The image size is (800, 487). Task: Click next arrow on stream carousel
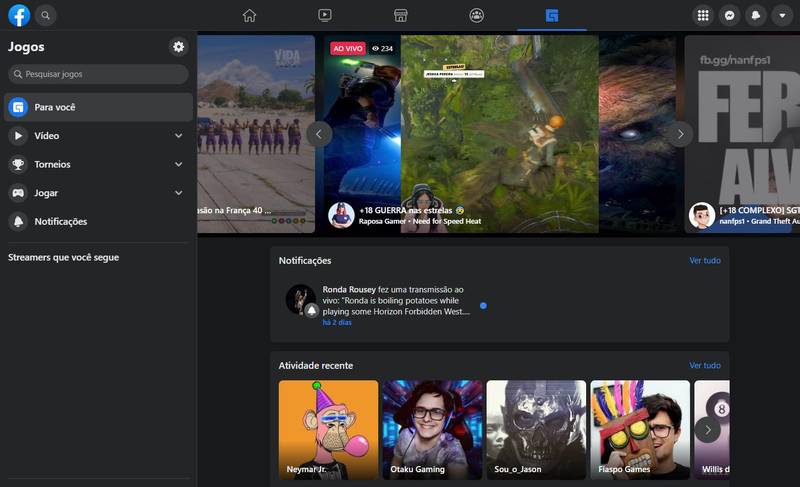pyautogui.click(x=681, y=134)
